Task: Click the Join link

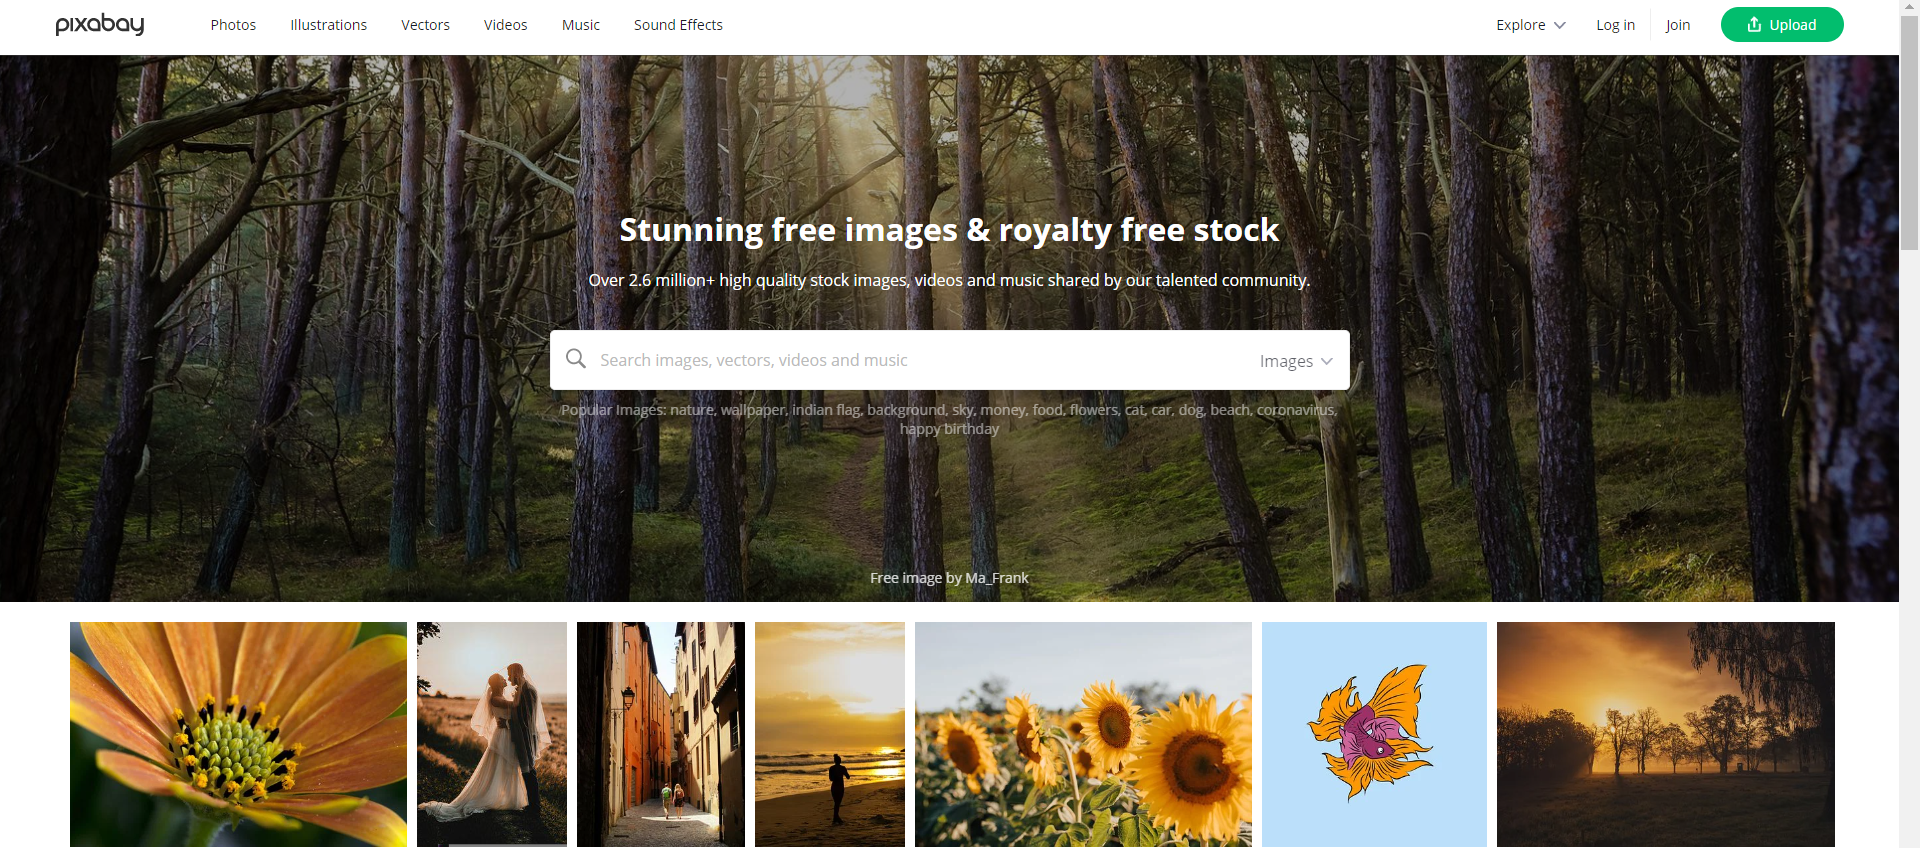Action: pyautogui.click(x=1678, y=25)
